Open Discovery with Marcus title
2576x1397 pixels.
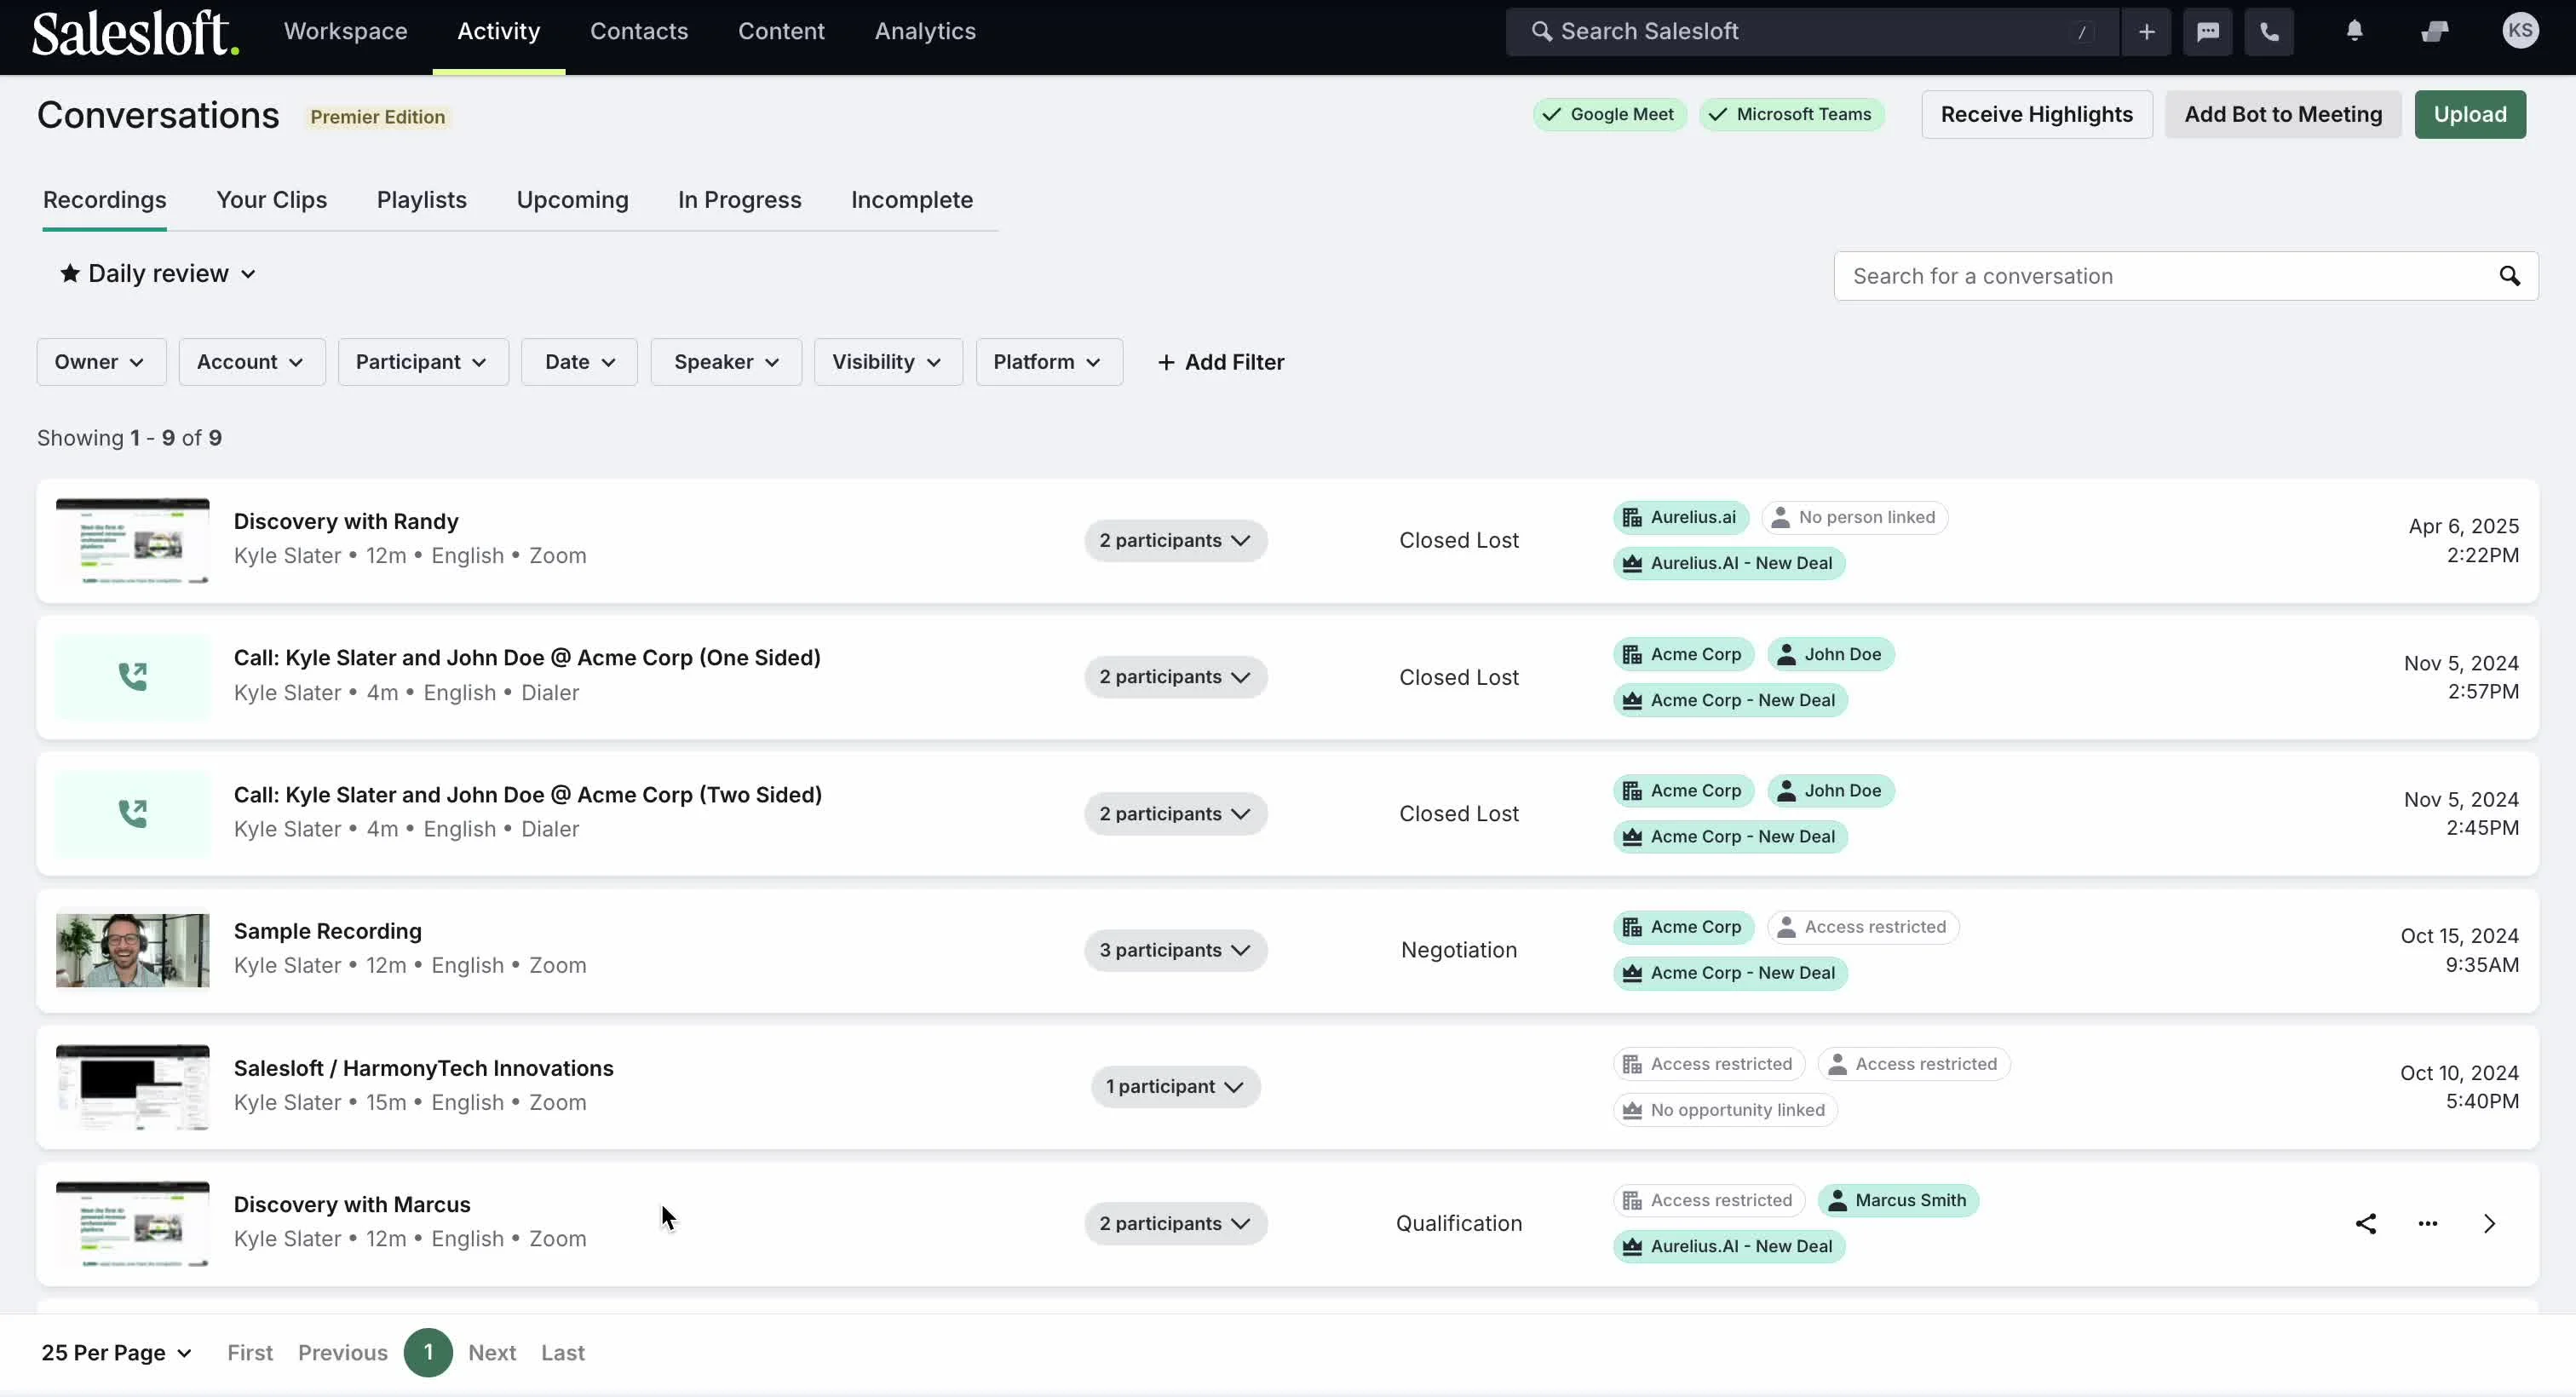pyautogui.click(x=352, y=1204)
